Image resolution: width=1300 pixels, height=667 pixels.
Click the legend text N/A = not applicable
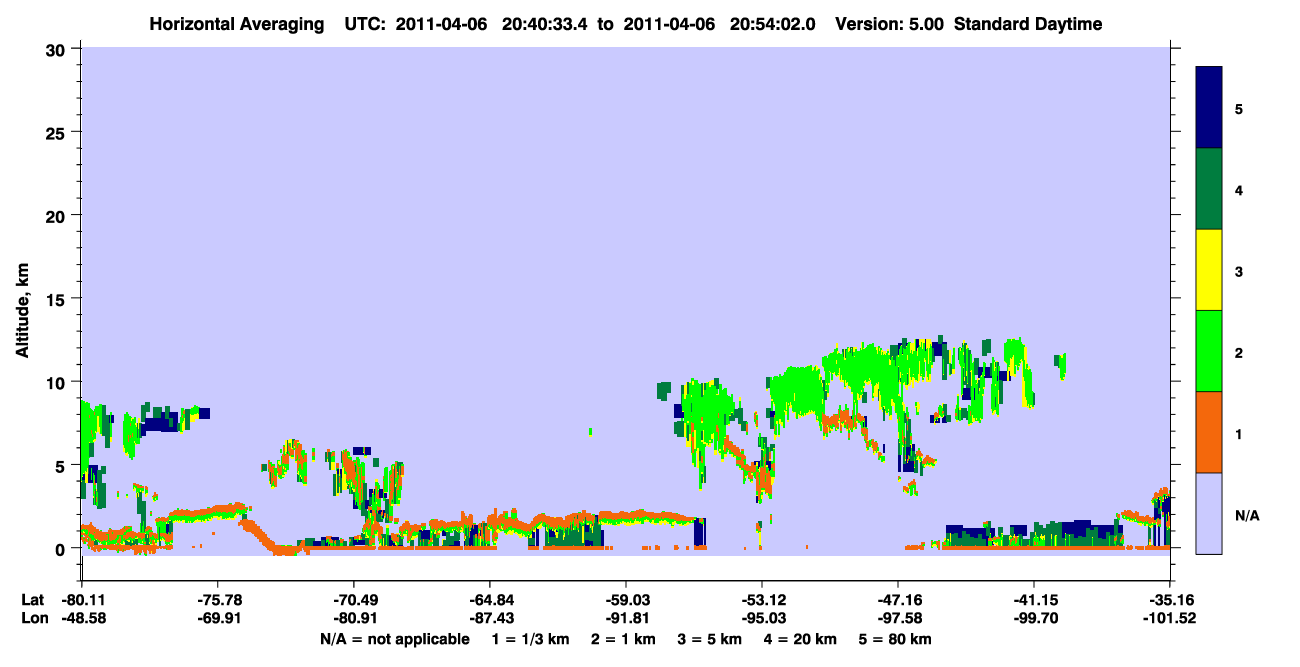pyautogui.click(x=394, y=638)
